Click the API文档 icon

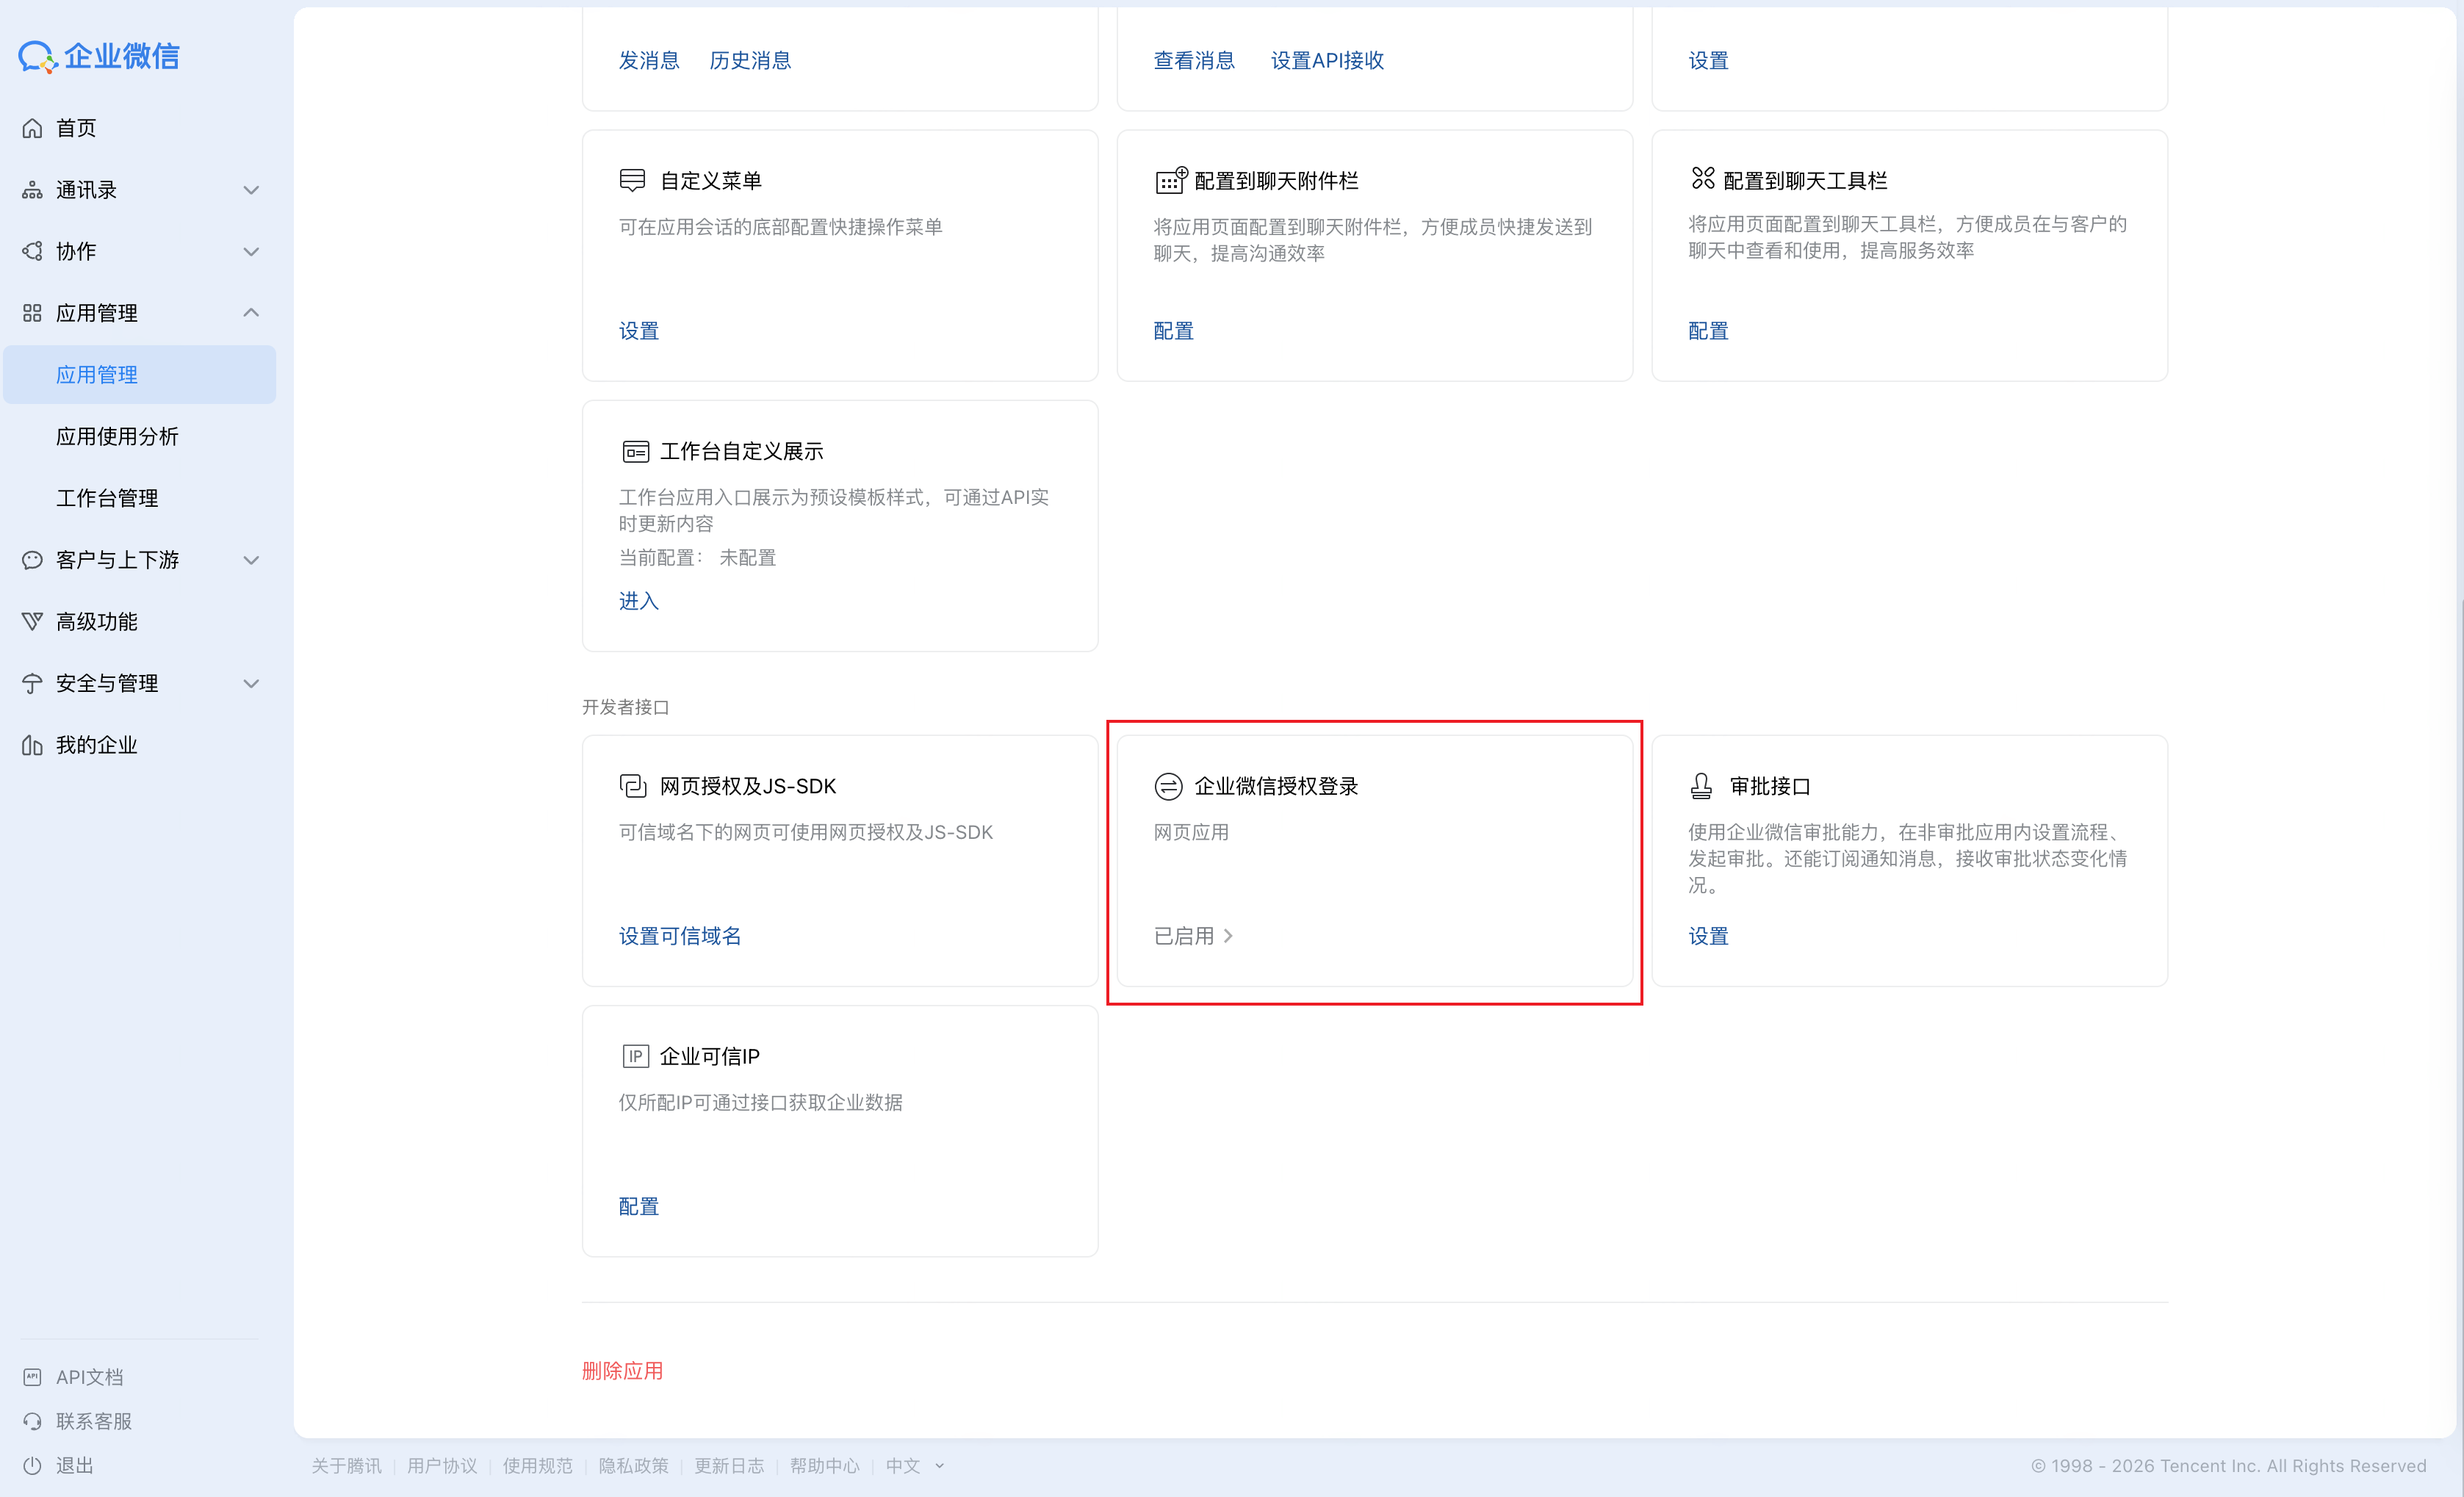(32, 1377)
